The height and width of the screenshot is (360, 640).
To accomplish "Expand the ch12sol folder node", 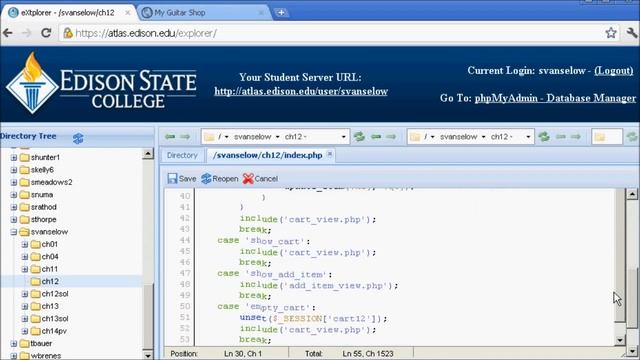I will (25, 294).
